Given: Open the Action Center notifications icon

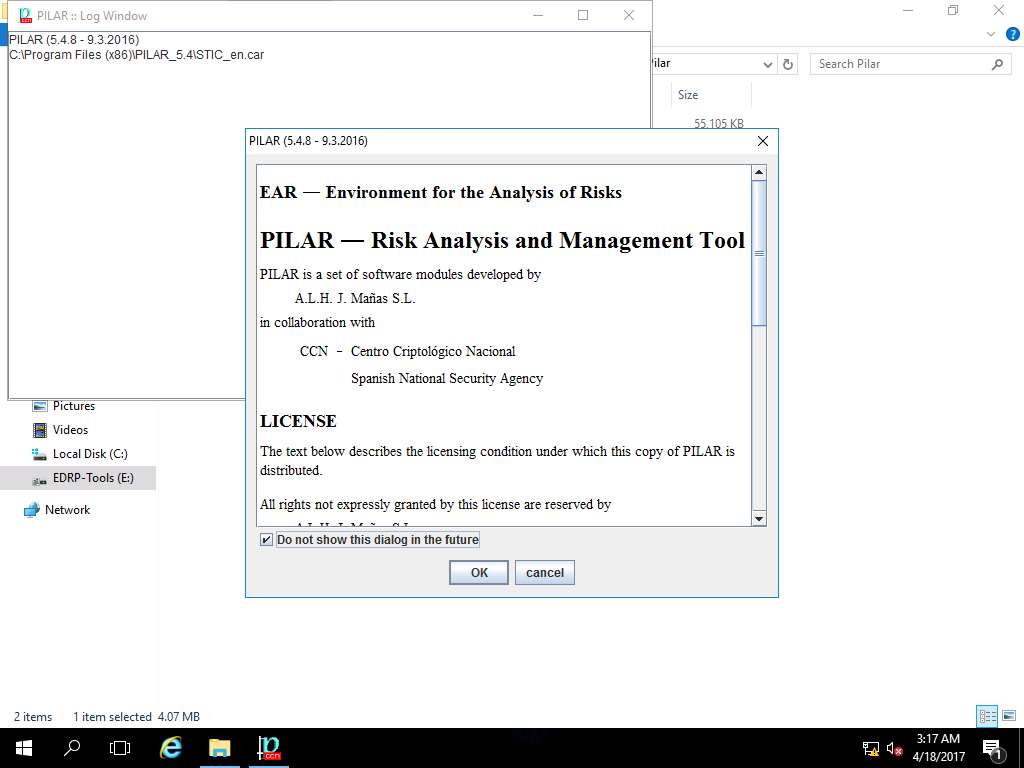Looking at the screenshot, I should pyautogui.click(x=992, y=748).
